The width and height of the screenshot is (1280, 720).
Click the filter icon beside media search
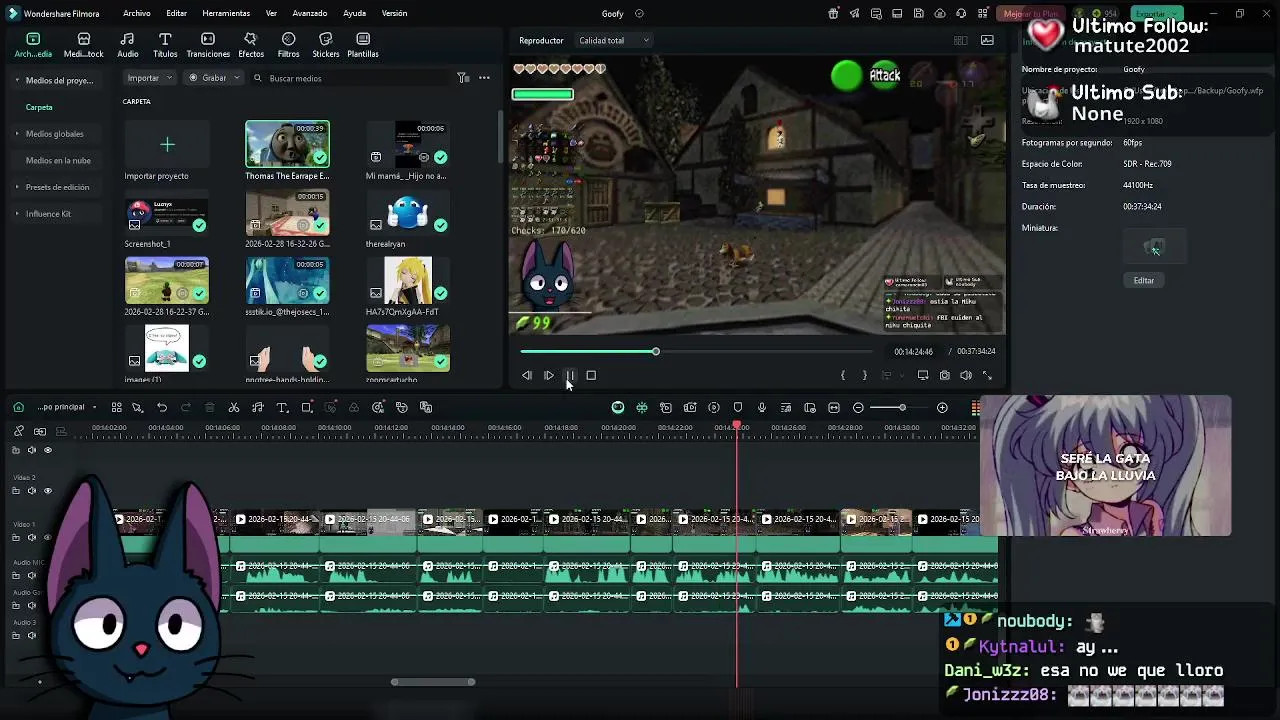click(x=463, y=78)
